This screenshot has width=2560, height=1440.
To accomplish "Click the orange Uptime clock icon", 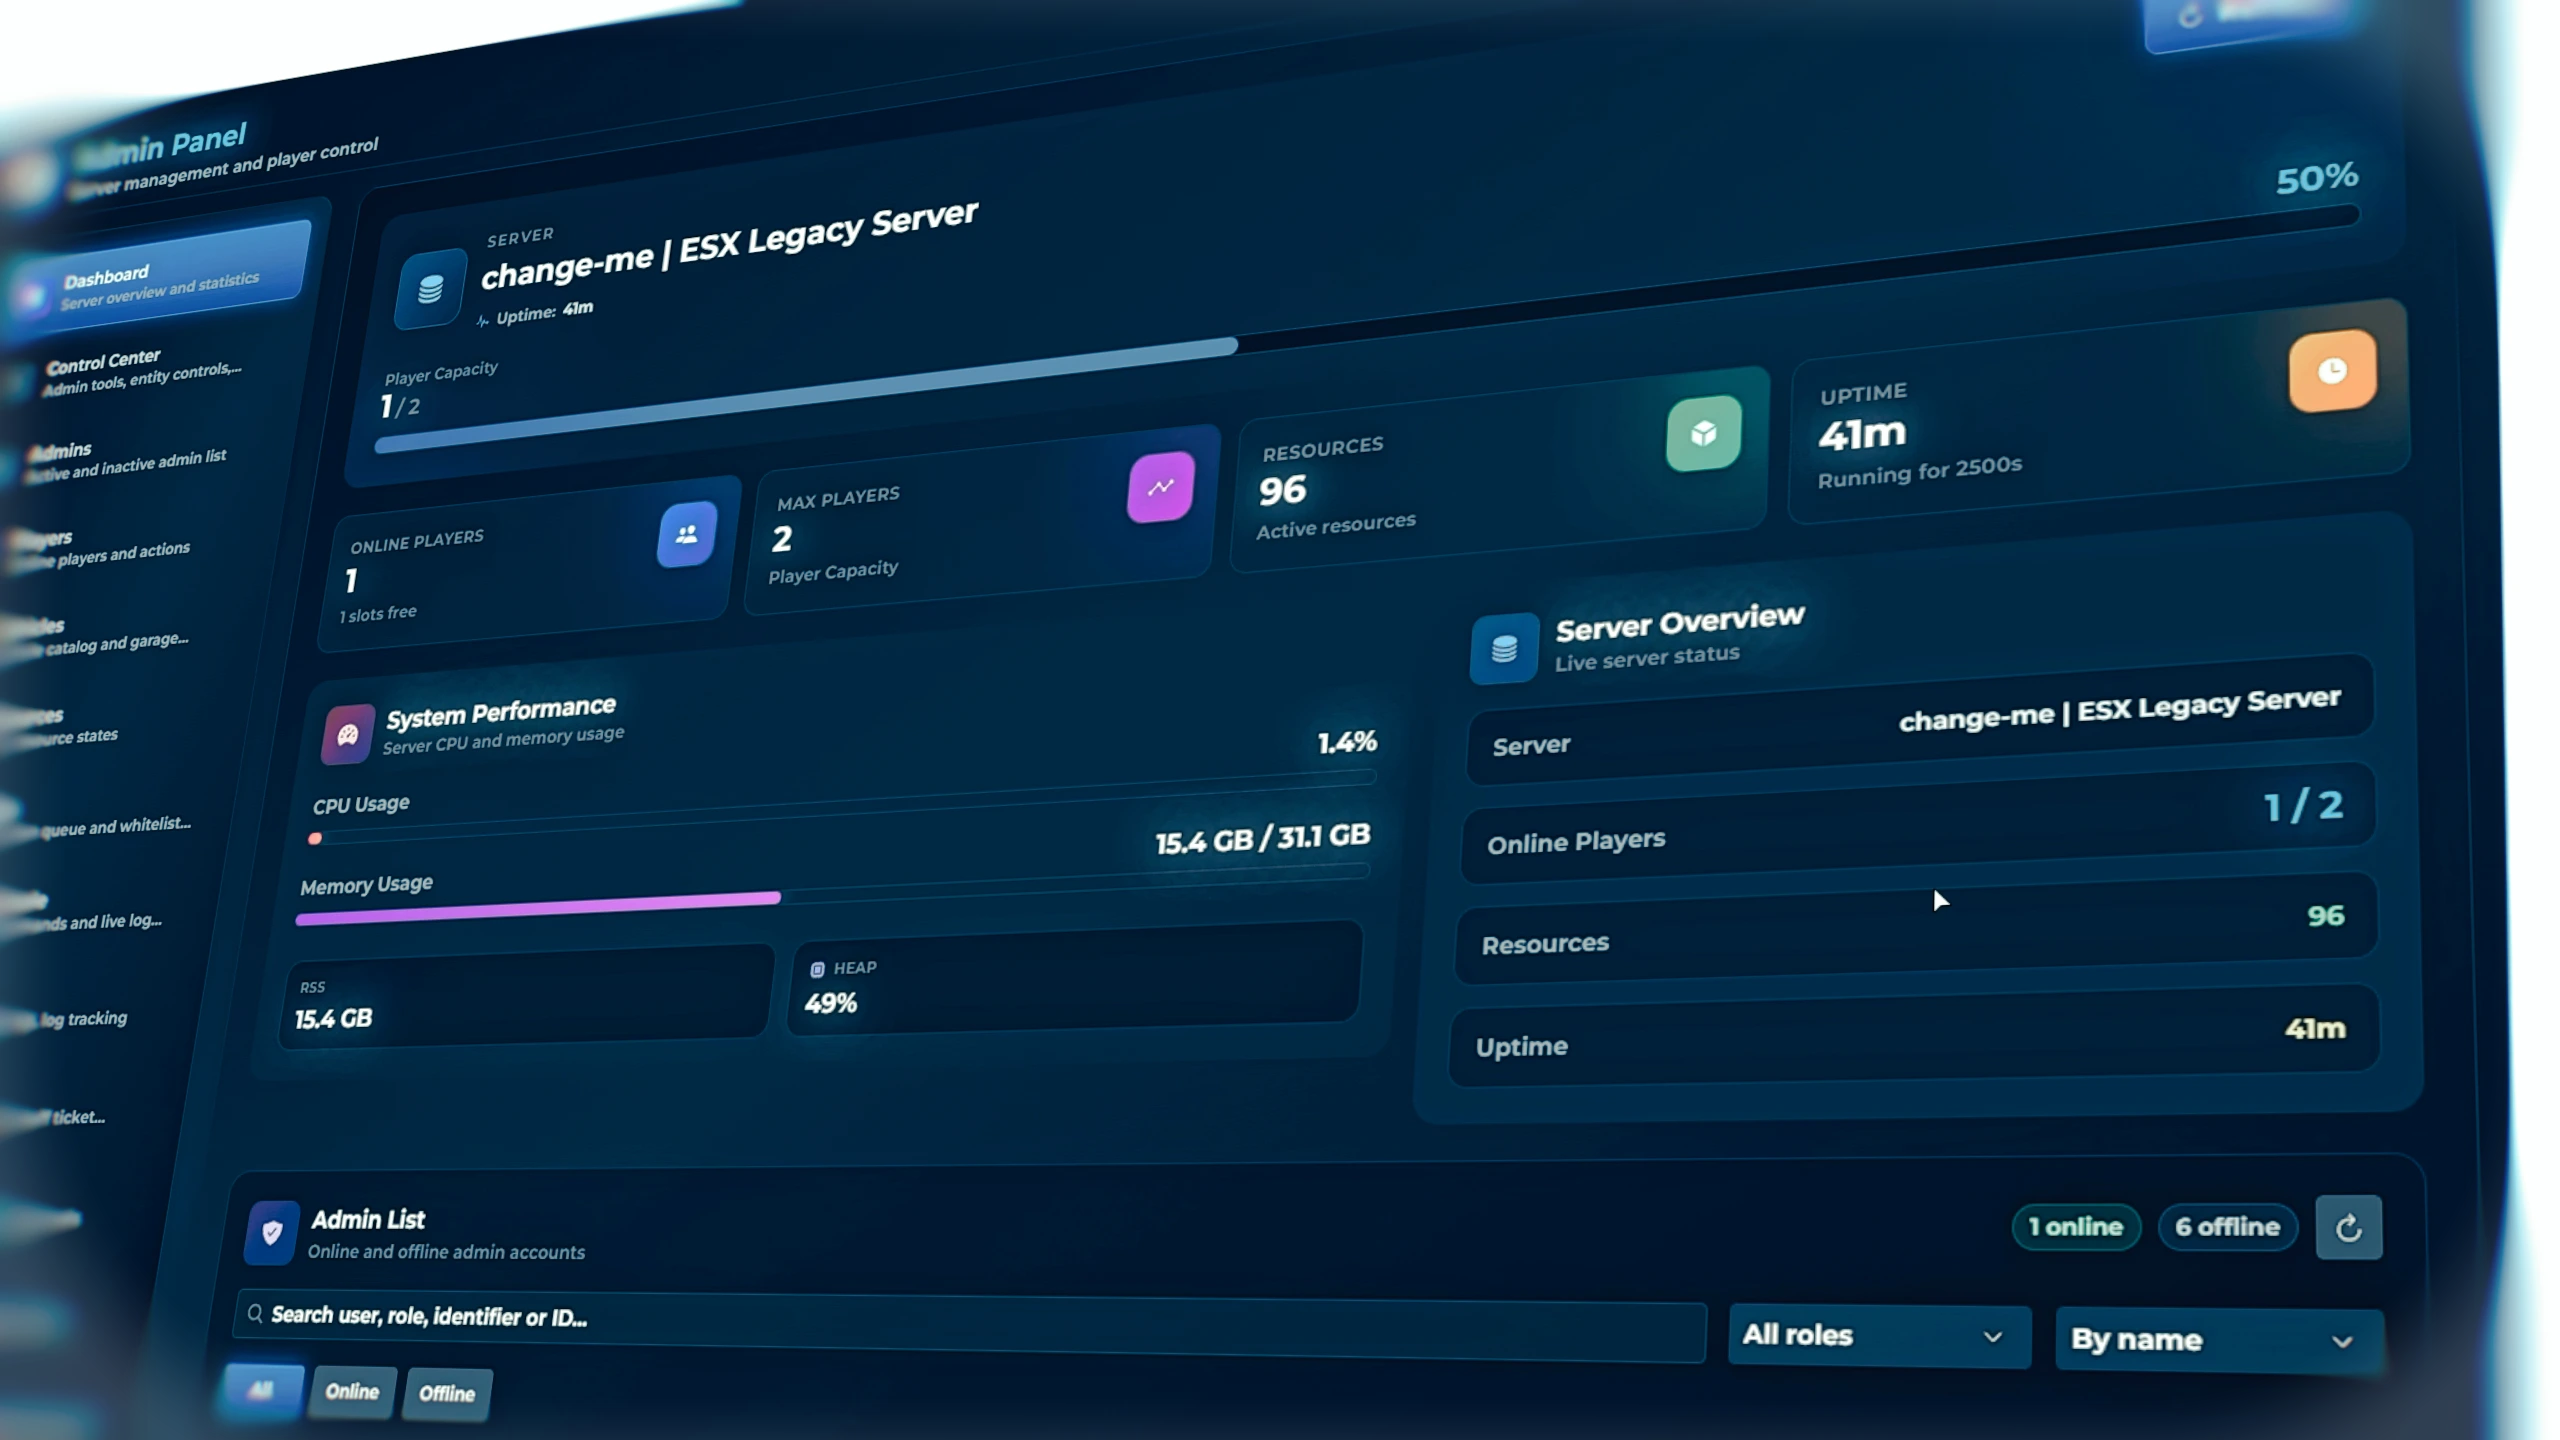I will 2332,370.
